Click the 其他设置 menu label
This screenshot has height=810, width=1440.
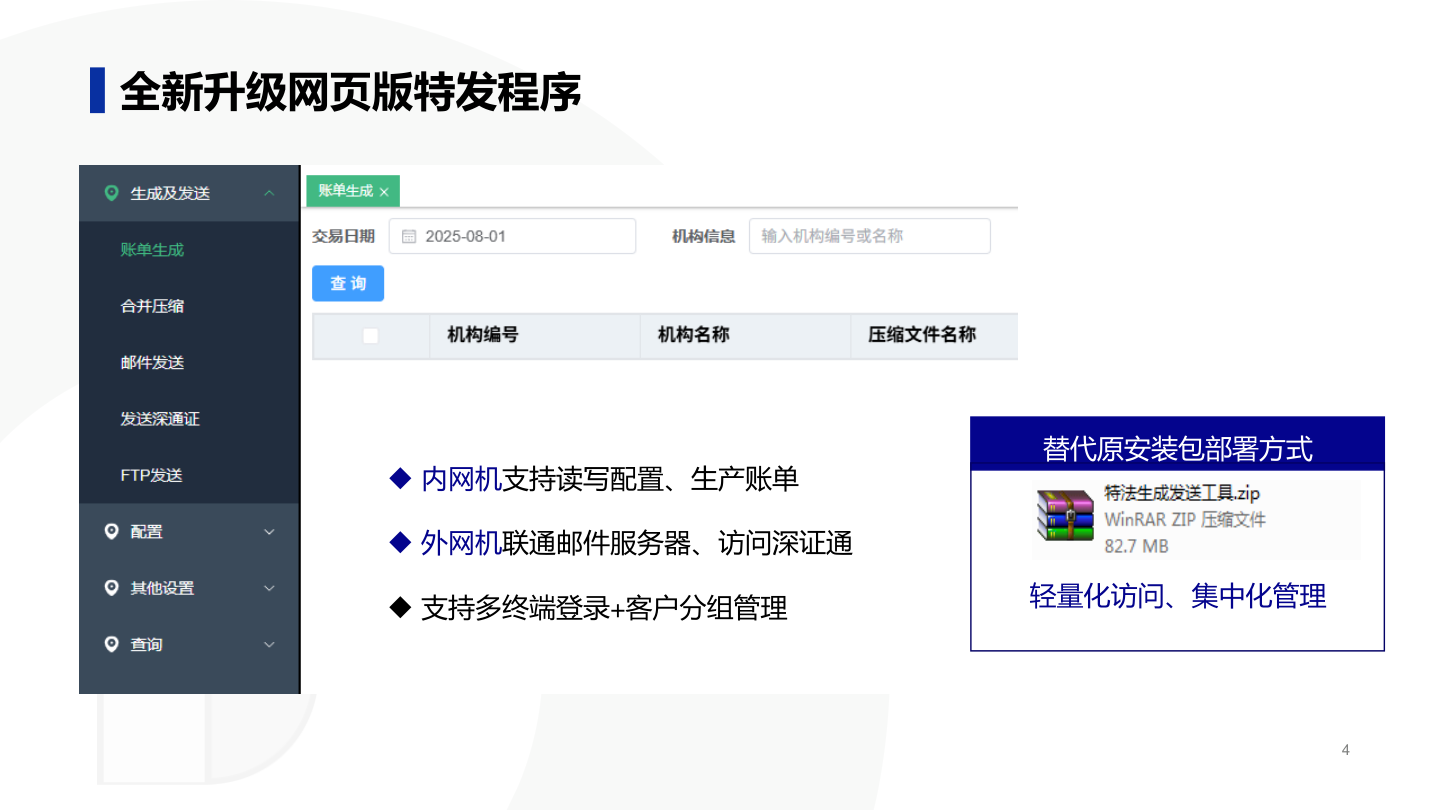(162, 588)
